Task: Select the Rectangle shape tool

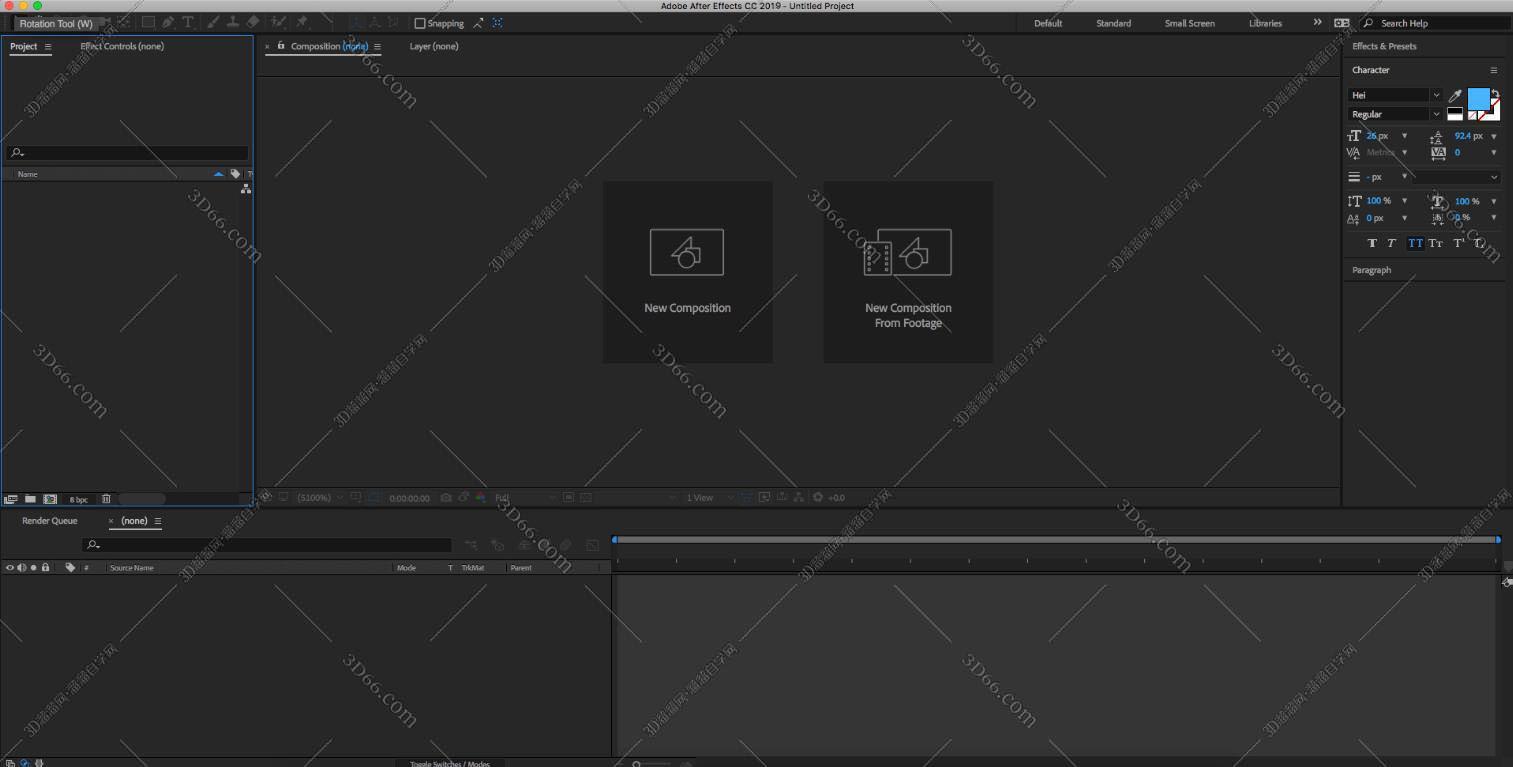Action: pyautogui.click(x=148, y=22)
